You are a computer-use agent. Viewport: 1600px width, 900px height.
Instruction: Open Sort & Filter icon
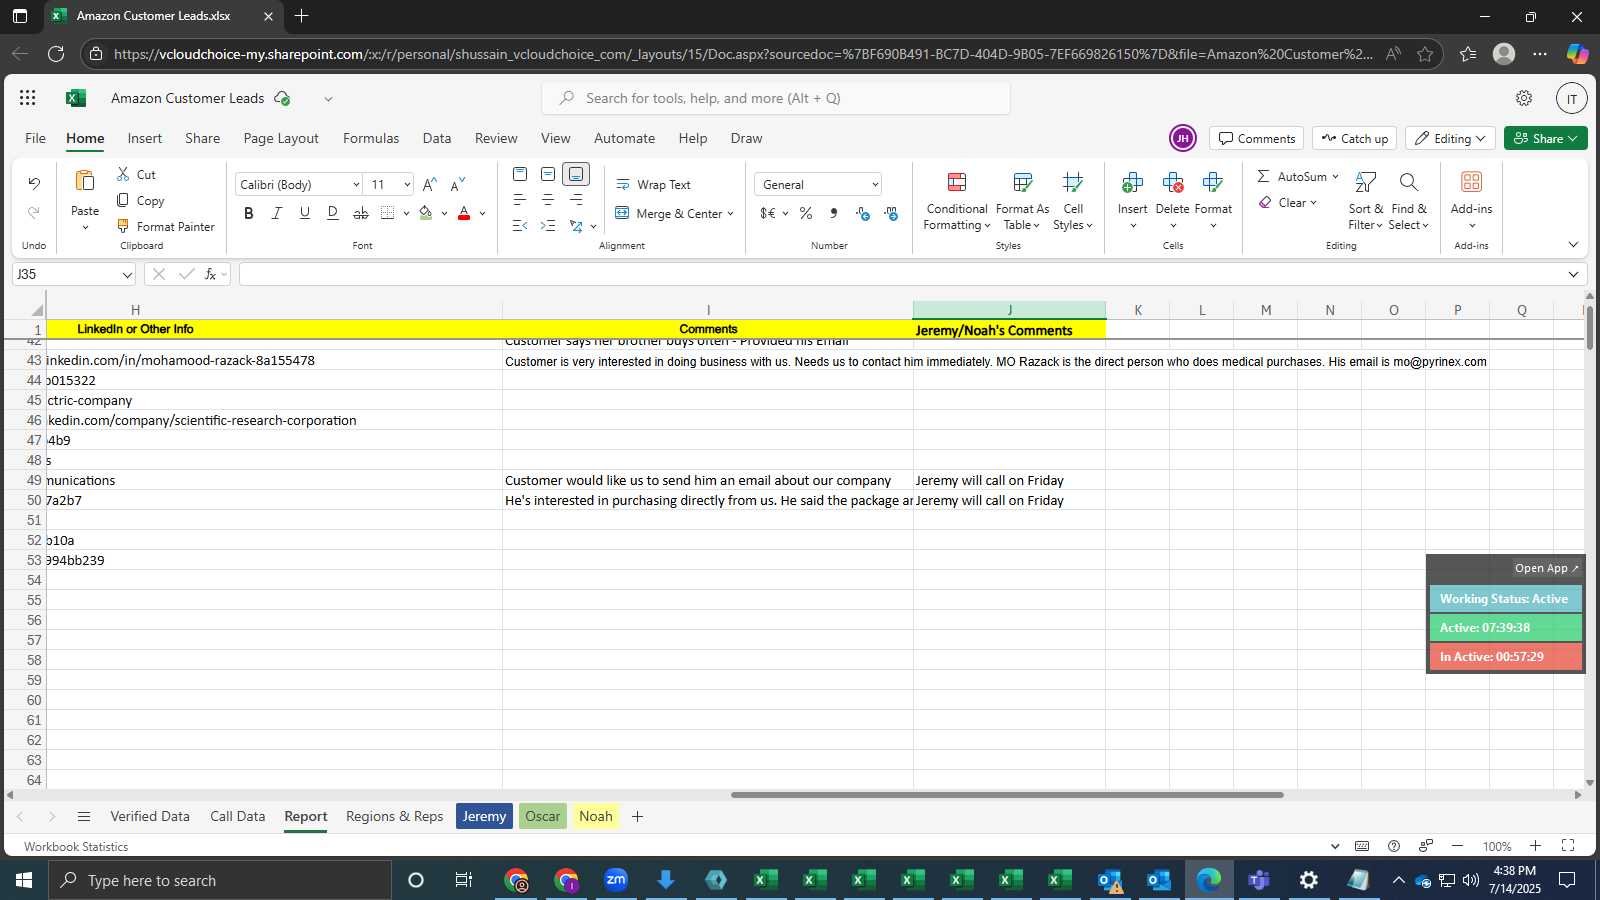click(x=1365, y=182)
